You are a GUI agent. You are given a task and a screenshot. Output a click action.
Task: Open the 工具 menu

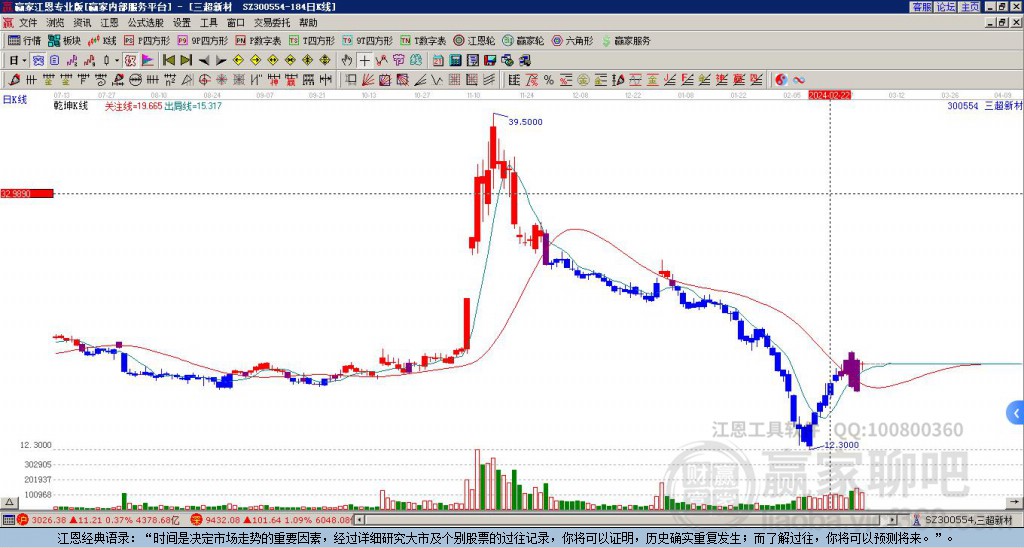coord(209,23)
